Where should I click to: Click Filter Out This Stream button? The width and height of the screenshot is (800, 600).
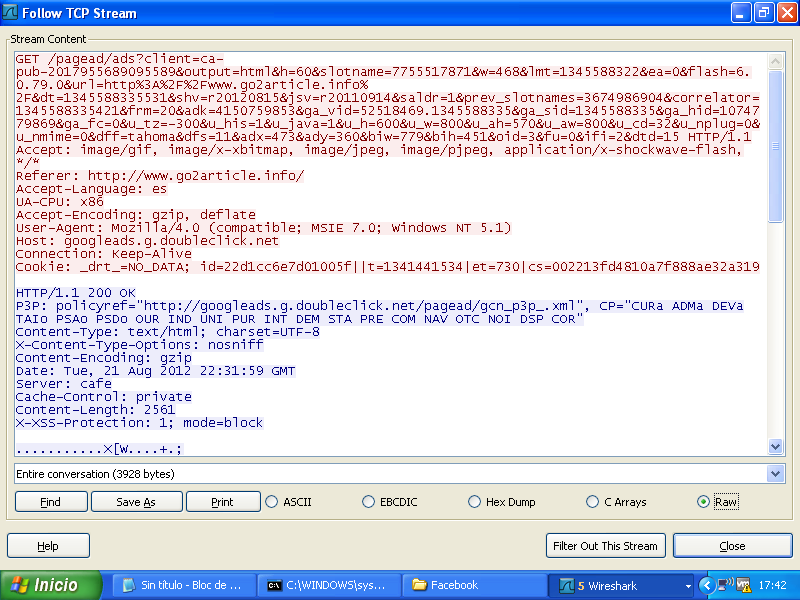click(606, 546)
